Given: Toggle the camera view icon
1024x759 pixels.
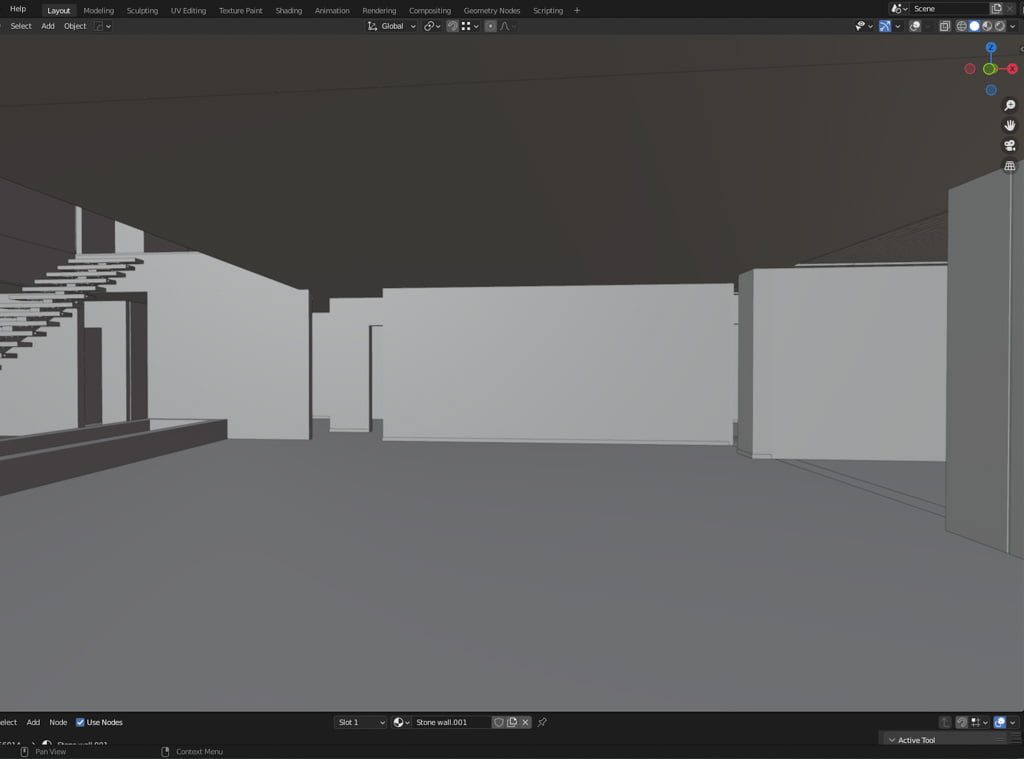Looking at the screenshot, I should tap(1009, 146).
